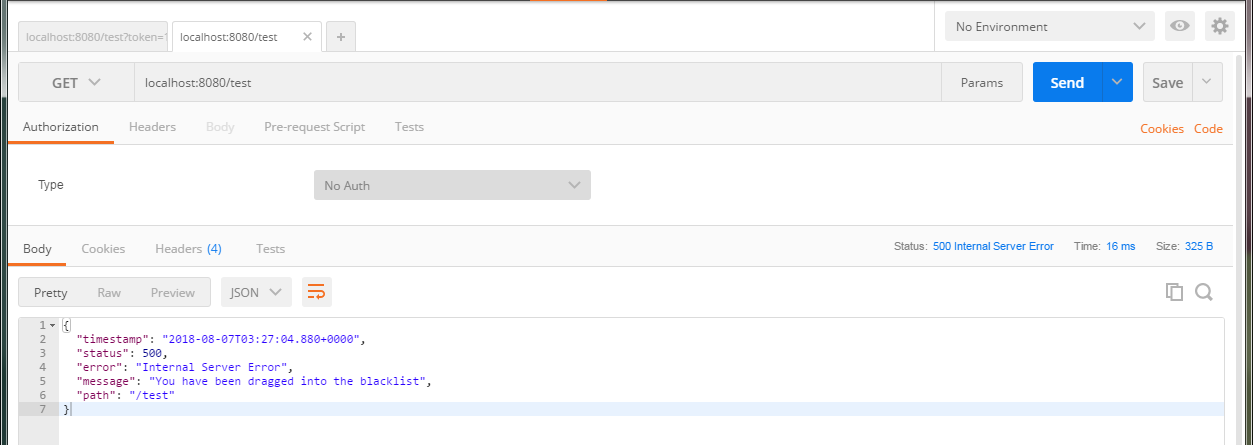Open the Send options arrow
Screen dimensions: 1253x445
coord(1117,83)
